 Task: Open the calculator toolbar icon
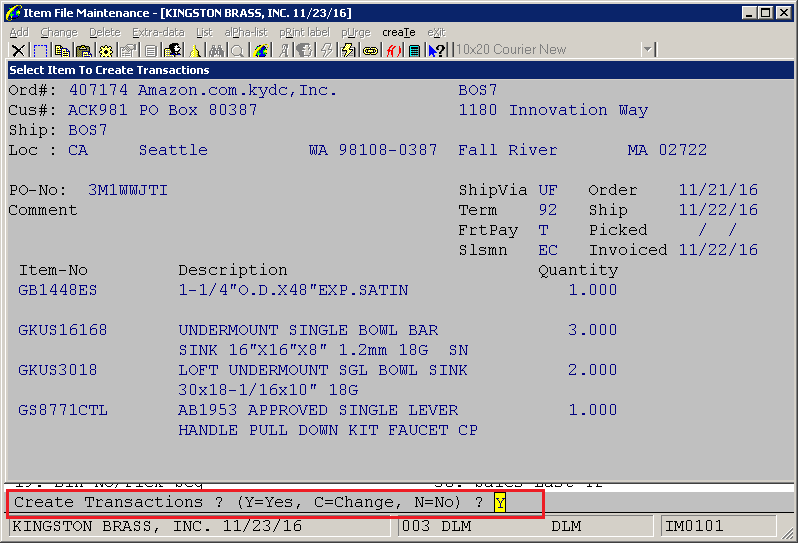click(x=415, y=50)
